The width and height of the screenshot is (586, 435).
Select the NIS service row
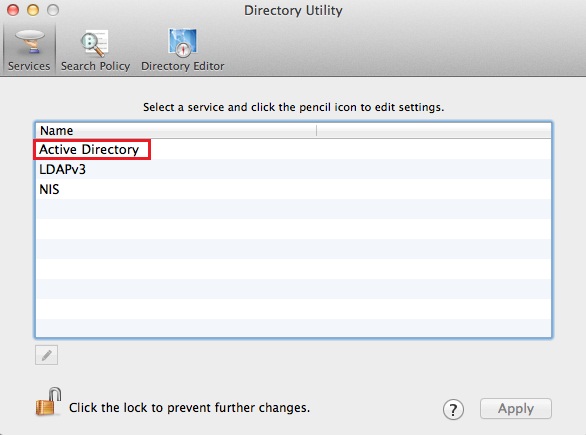[293, 189]
